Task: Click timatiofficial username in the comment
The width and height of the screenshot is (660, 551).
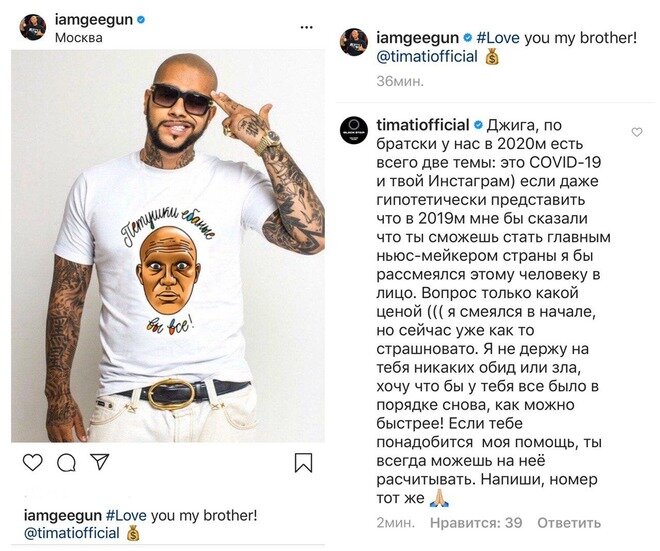Action: 423,125
